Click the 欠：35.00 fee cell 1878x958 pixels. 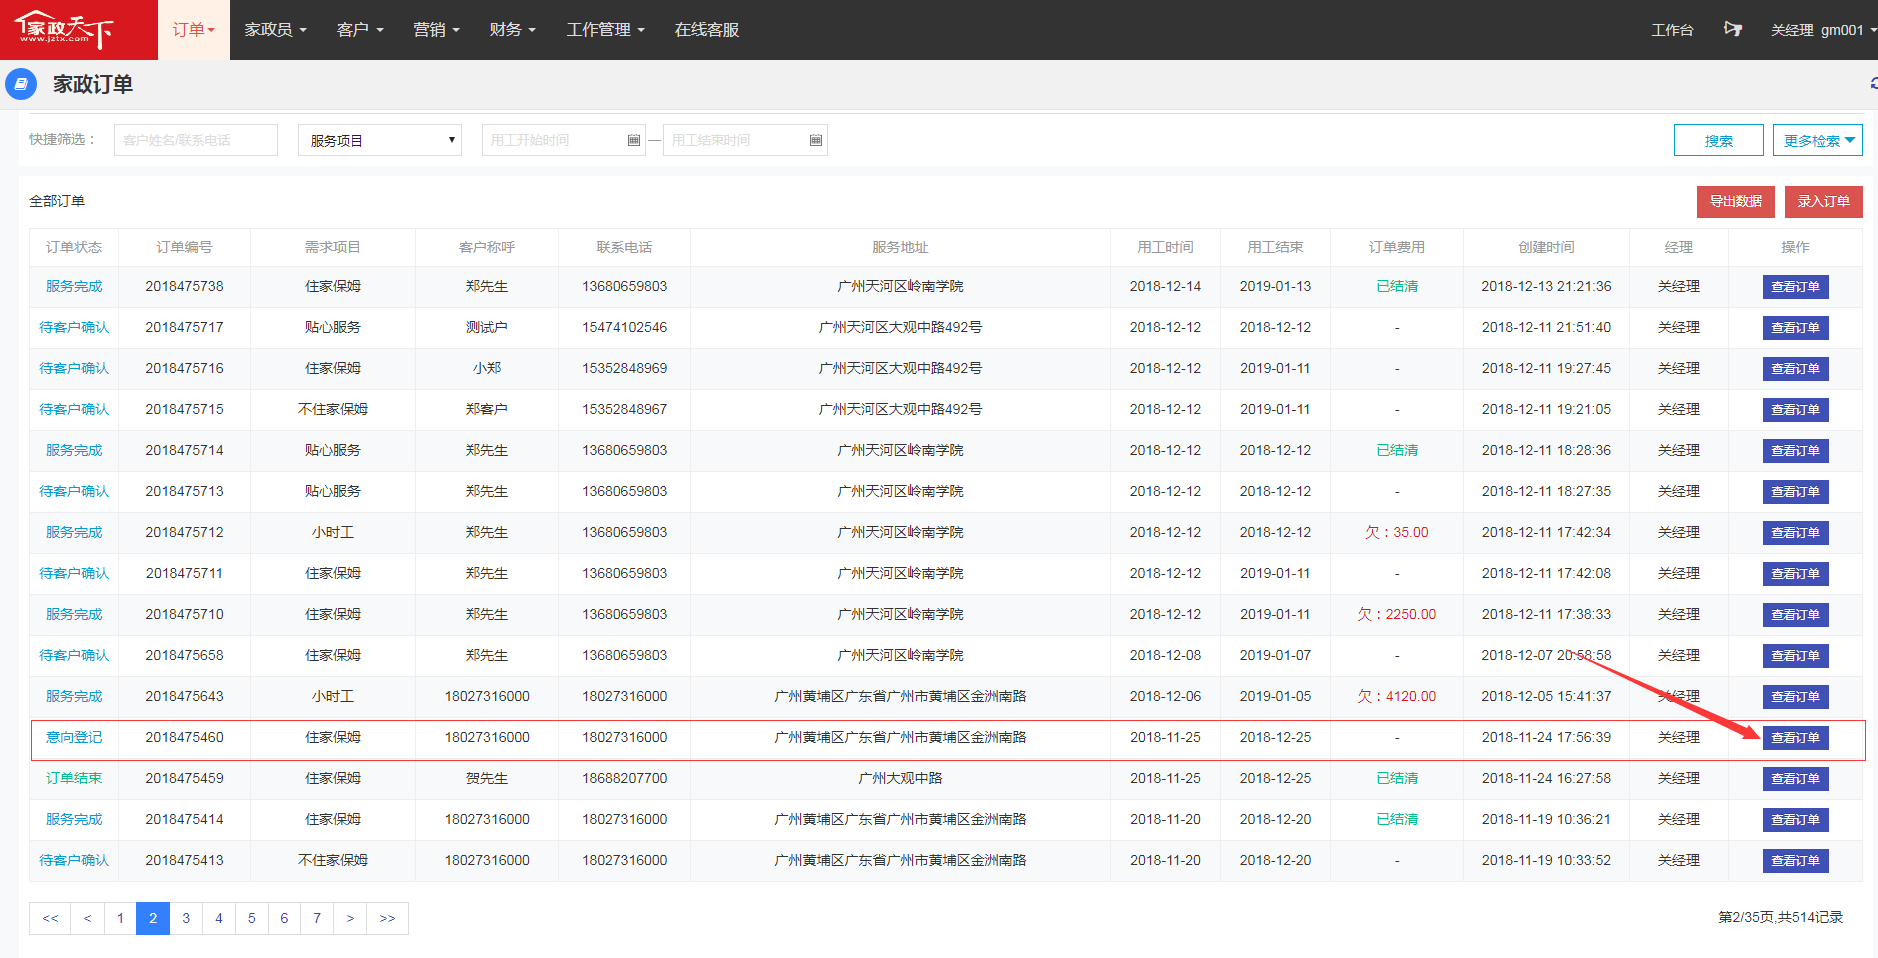click(1397, 532)
